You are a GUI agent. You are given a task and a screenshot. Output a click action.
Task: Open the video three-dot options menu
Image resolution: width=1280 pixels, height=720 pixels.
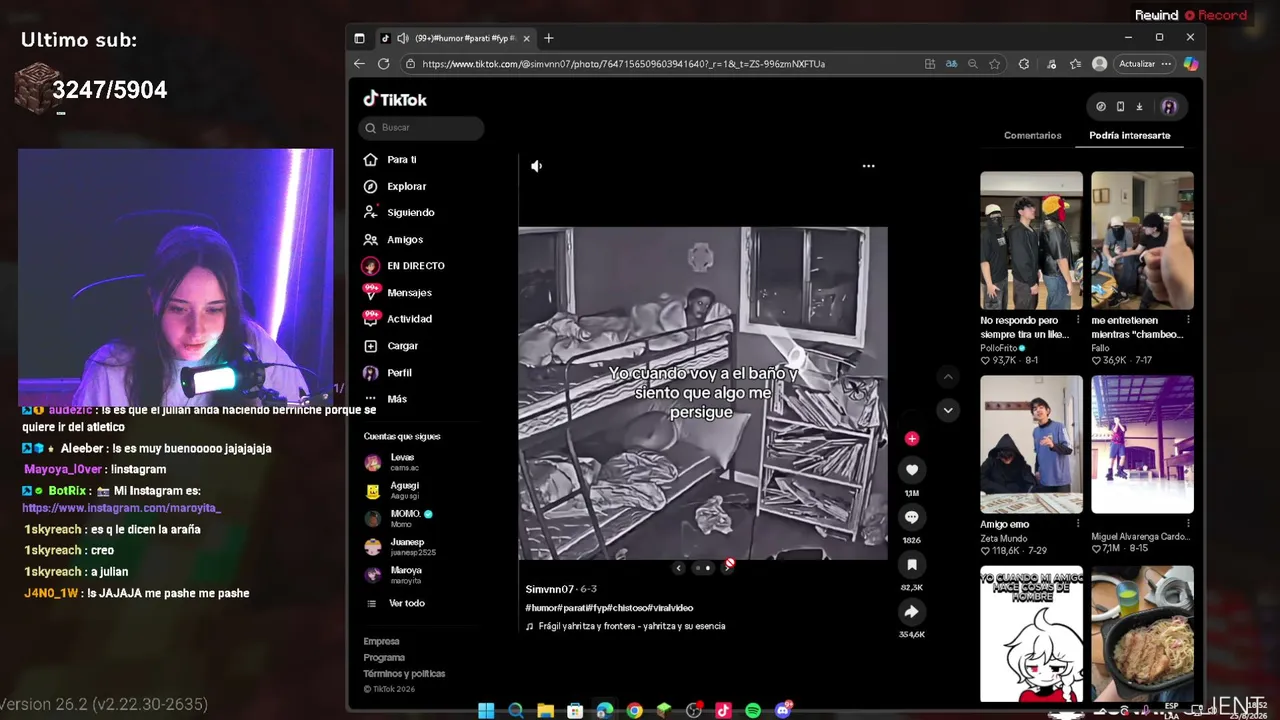(868, 166)
